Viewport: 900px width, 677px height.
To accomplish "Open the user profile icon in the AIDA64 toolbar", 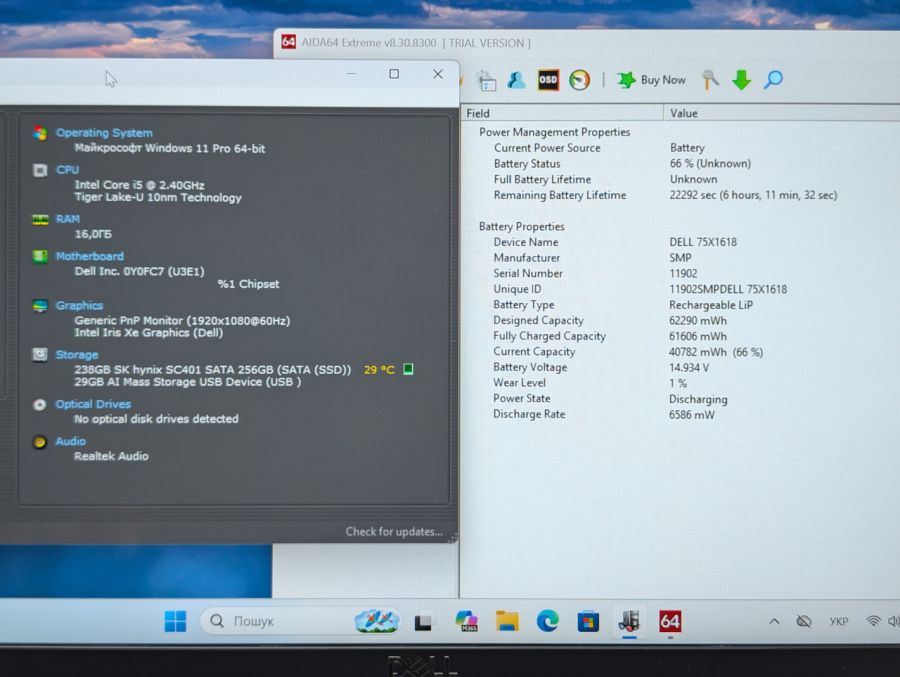I will (517, 80).
